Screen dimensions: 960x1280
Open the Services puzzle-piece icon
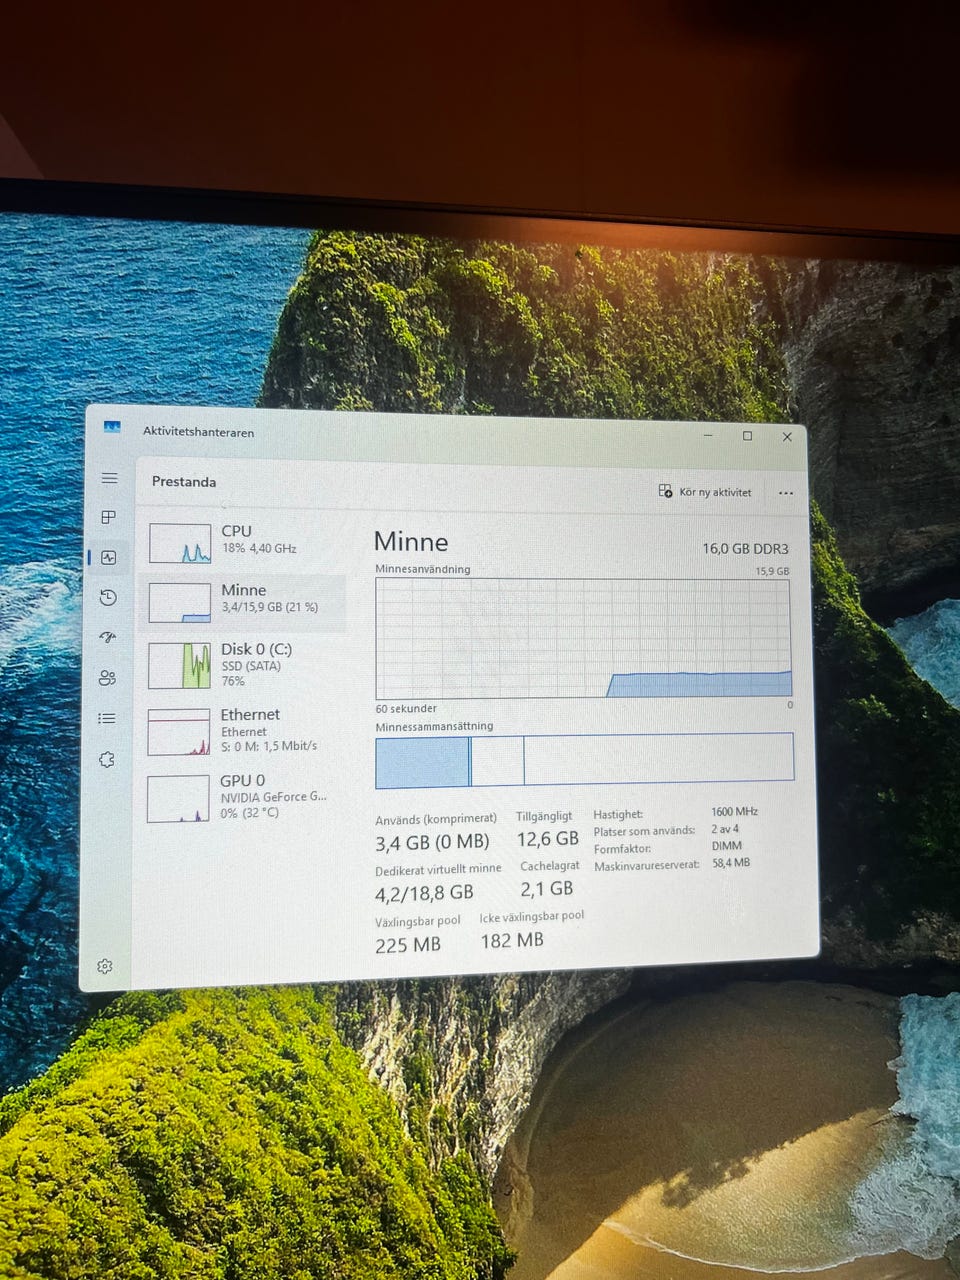(x=106, y=760)
